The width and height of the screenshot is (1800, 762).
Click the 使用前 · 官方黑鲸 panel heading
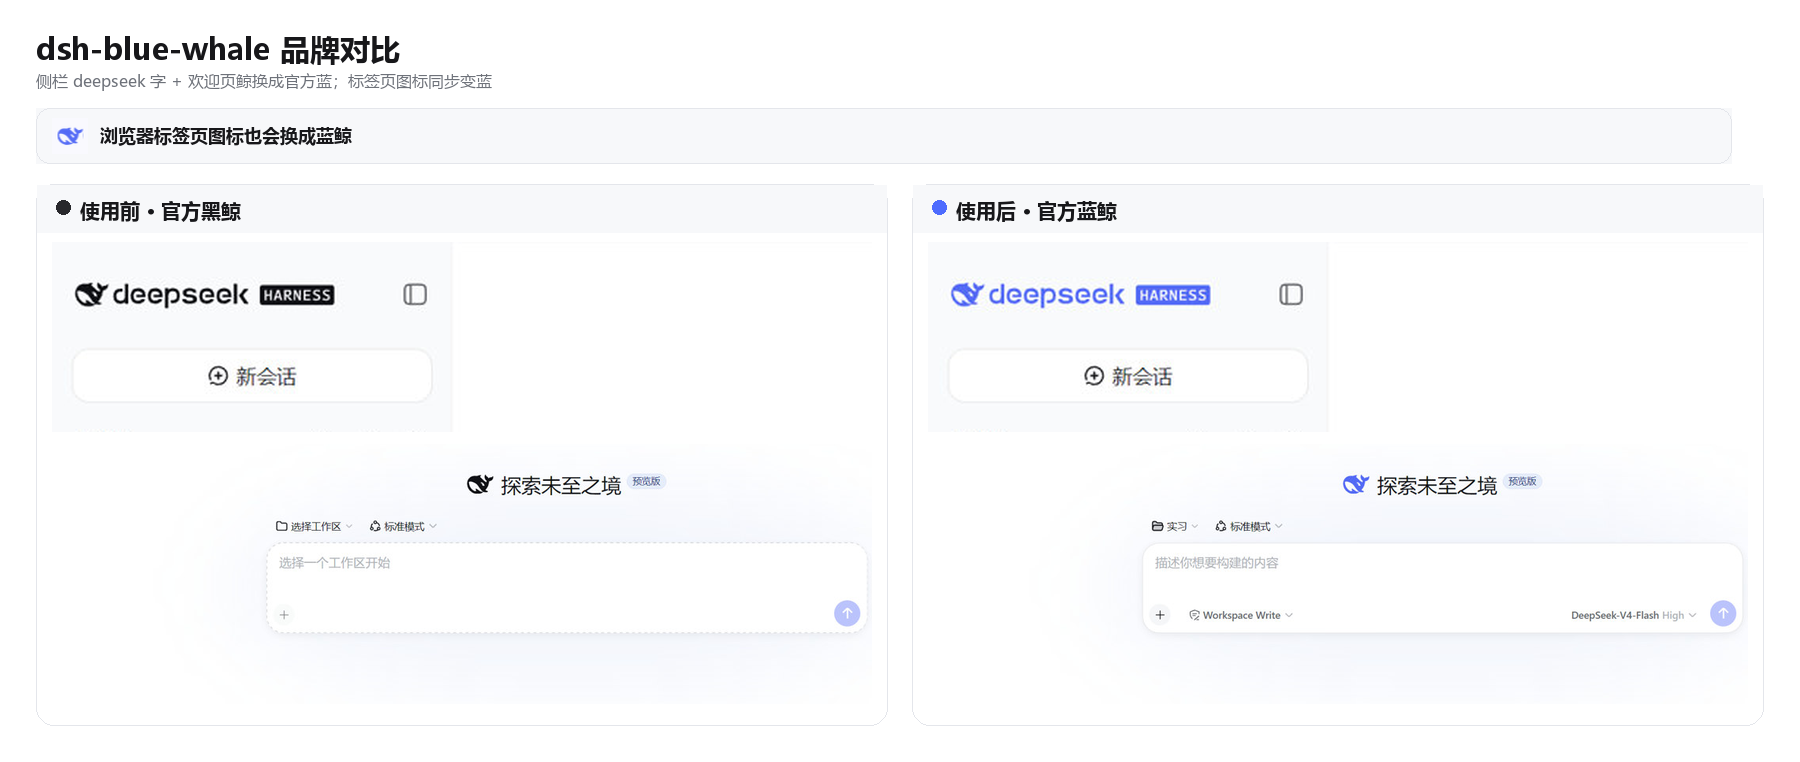(x=160, y=211)
